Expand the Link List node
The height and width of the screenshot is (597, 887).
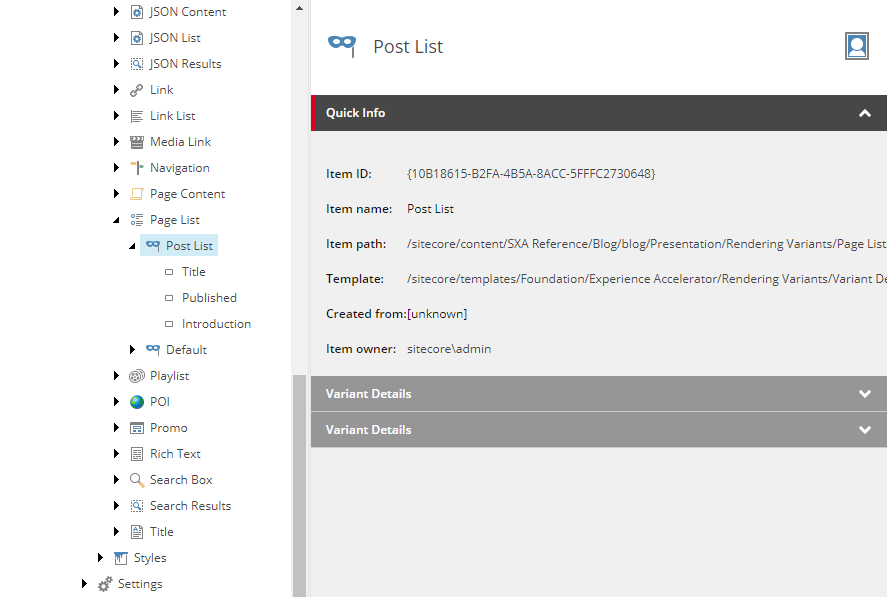pyautogui.click(x=116, y=115)
